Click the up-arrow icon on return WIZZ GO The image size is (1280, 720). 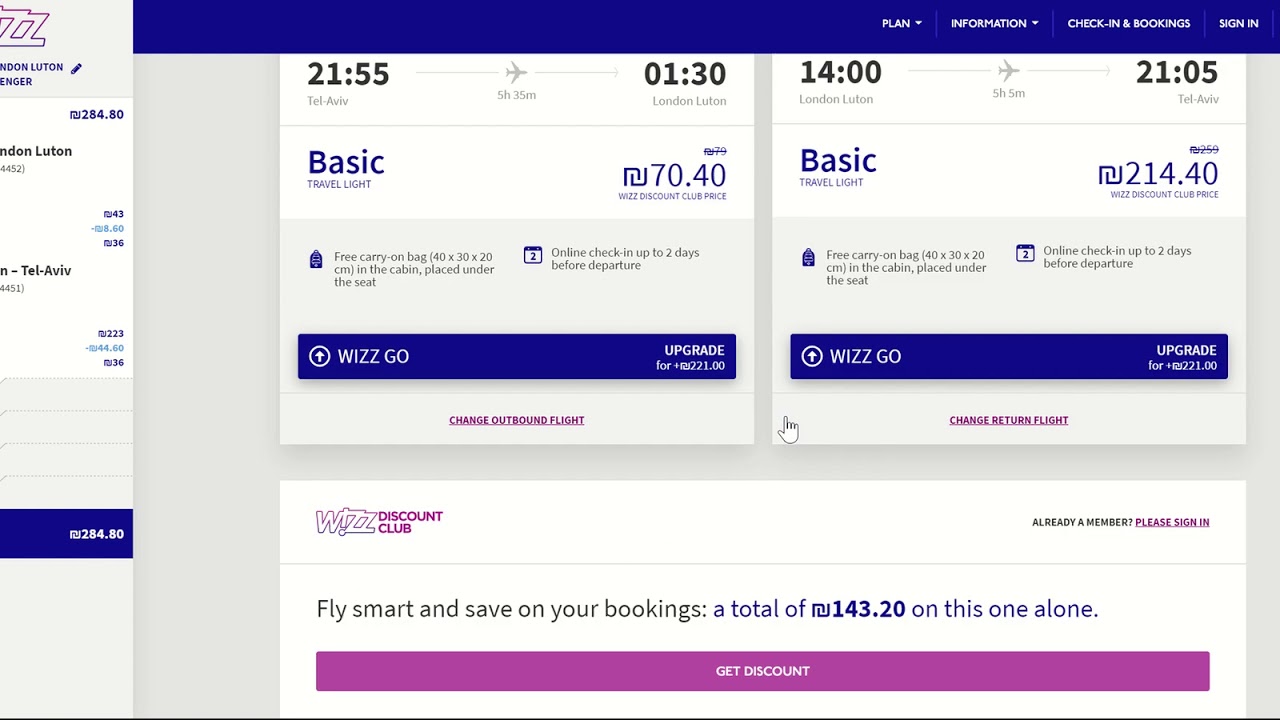point(812,357)
